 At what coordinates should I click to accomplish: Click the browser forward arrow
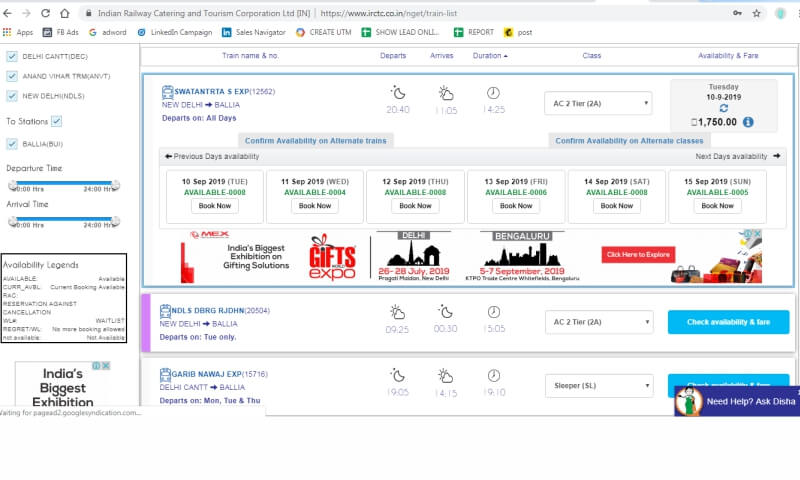tap(26, 13)
